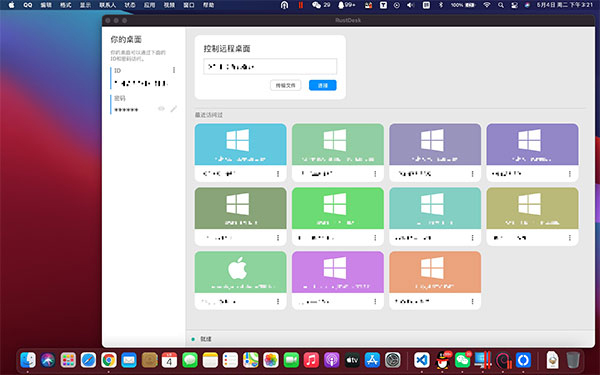Open Reminders from the Dock
Viewport: 600px width, 375px height.
[230, 360]
